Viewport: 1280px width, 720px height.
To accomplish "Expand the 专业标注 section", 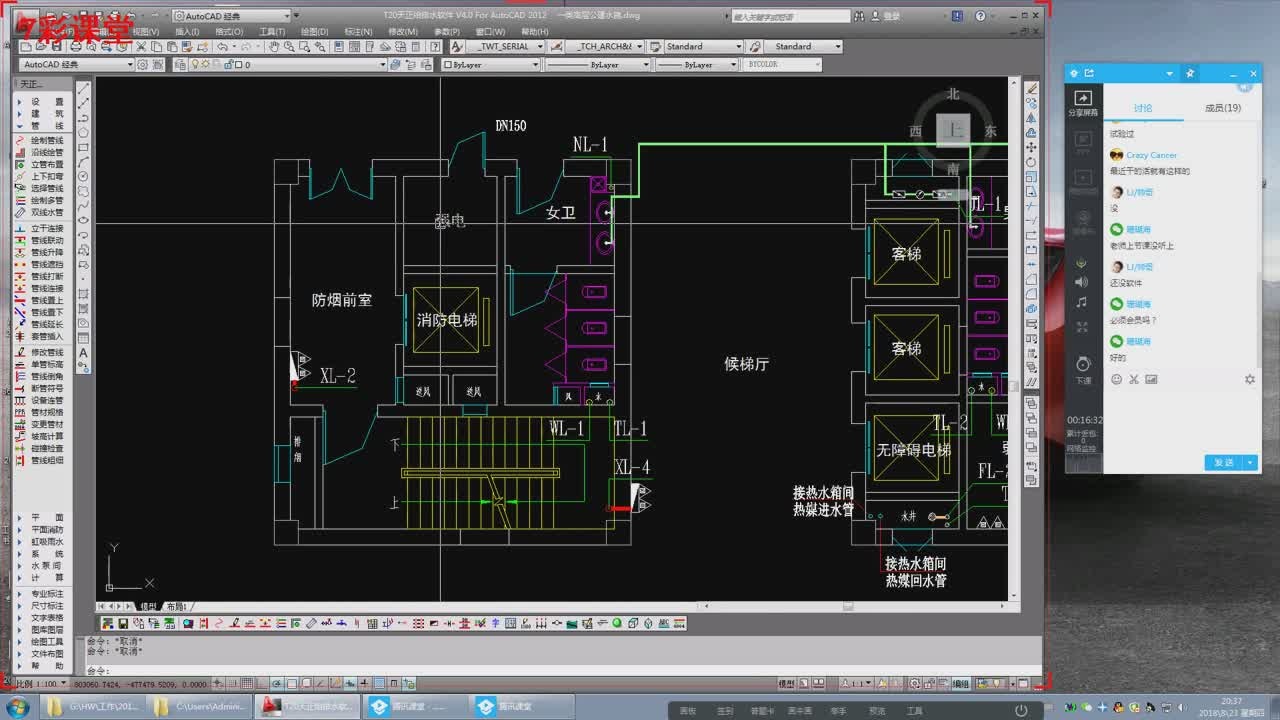I will (40, 594).
